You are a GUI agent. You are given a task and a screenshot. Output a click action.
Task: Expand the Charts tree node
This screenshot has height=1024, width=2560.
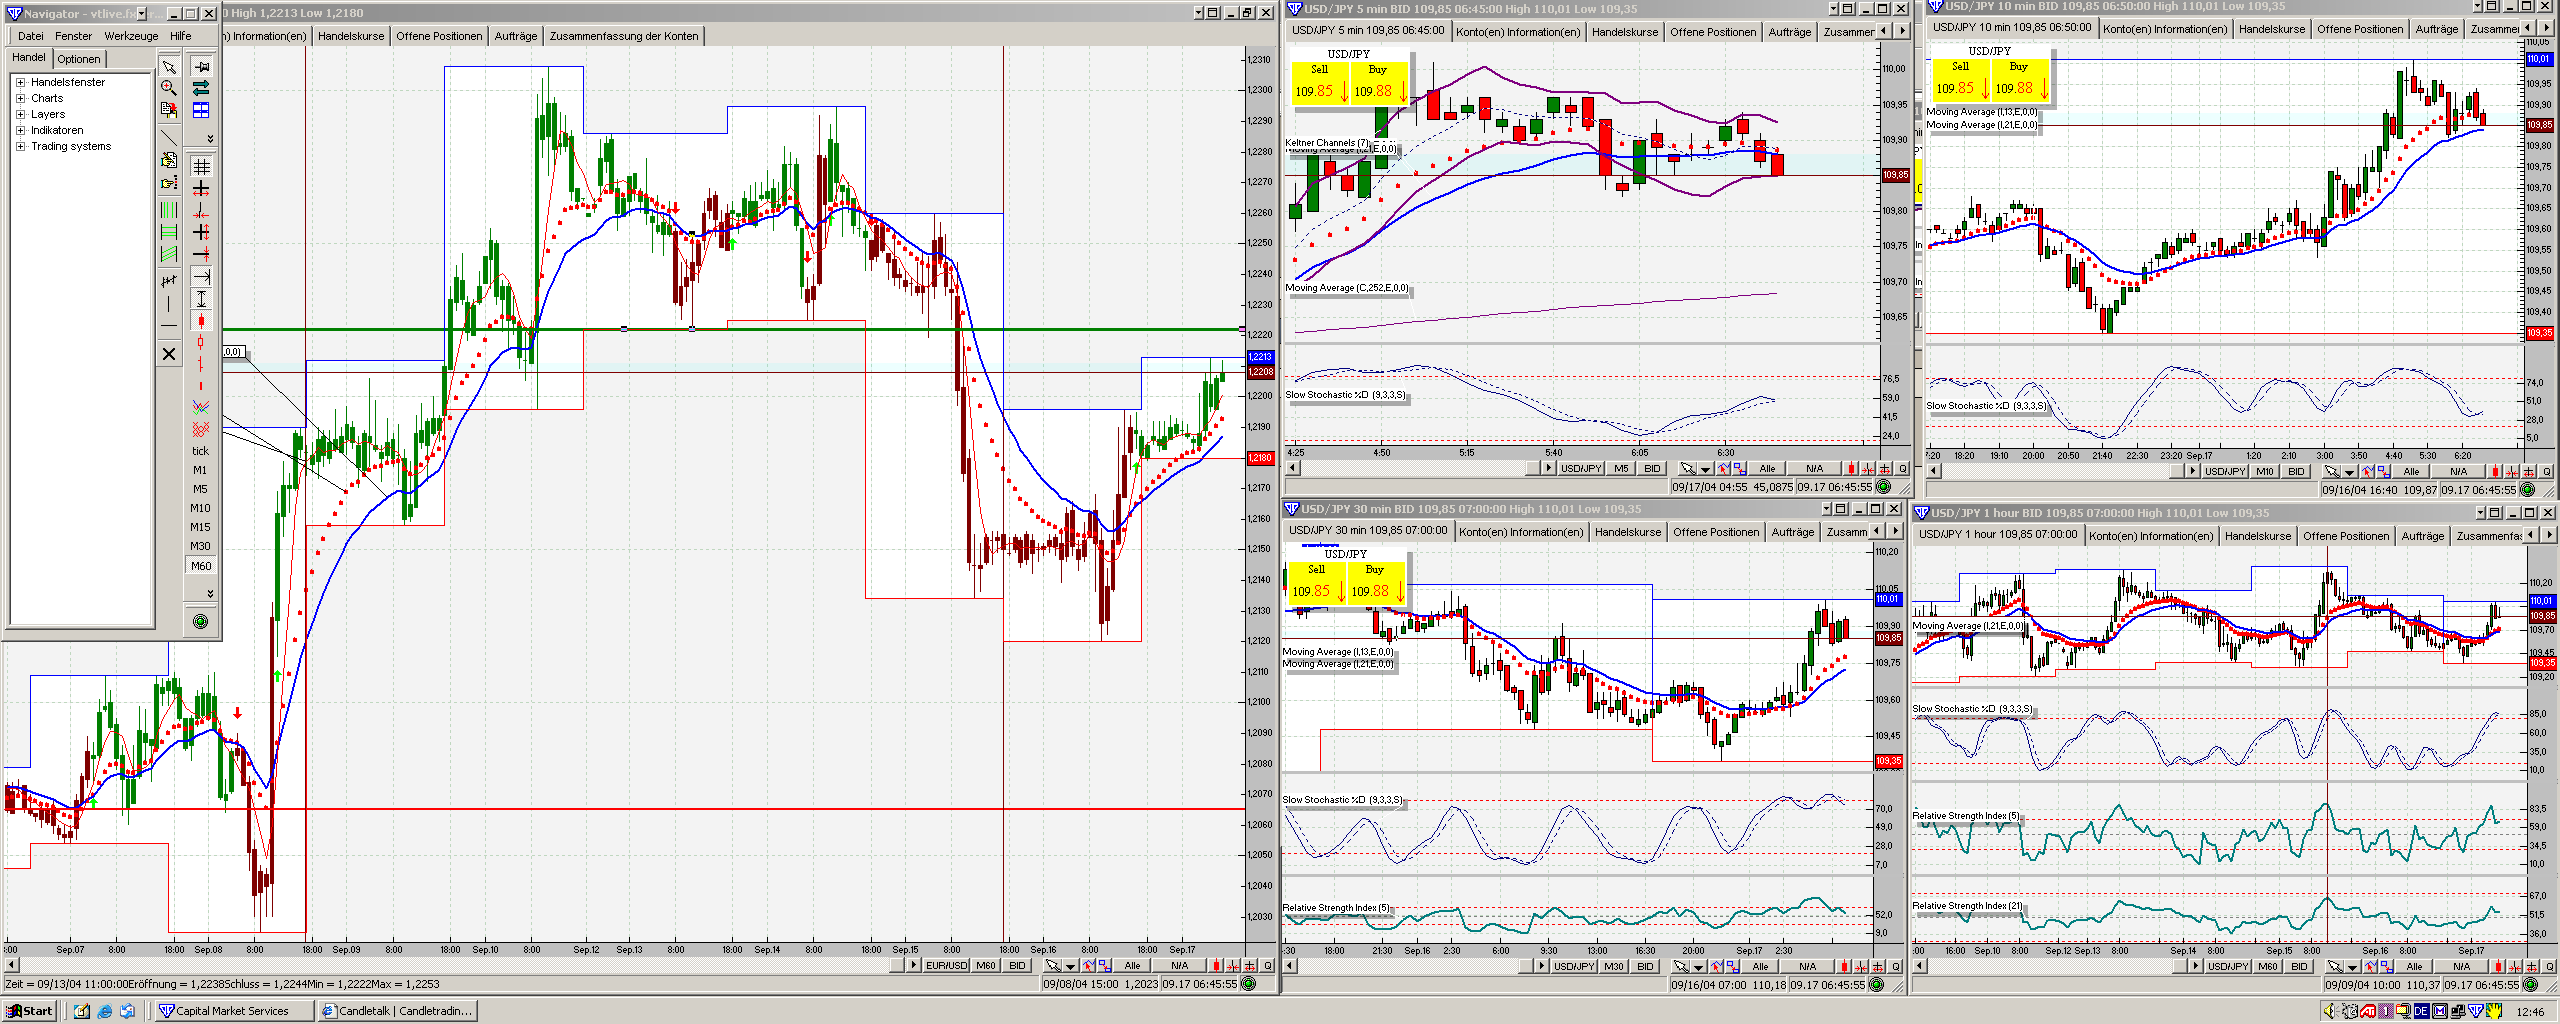20,98
